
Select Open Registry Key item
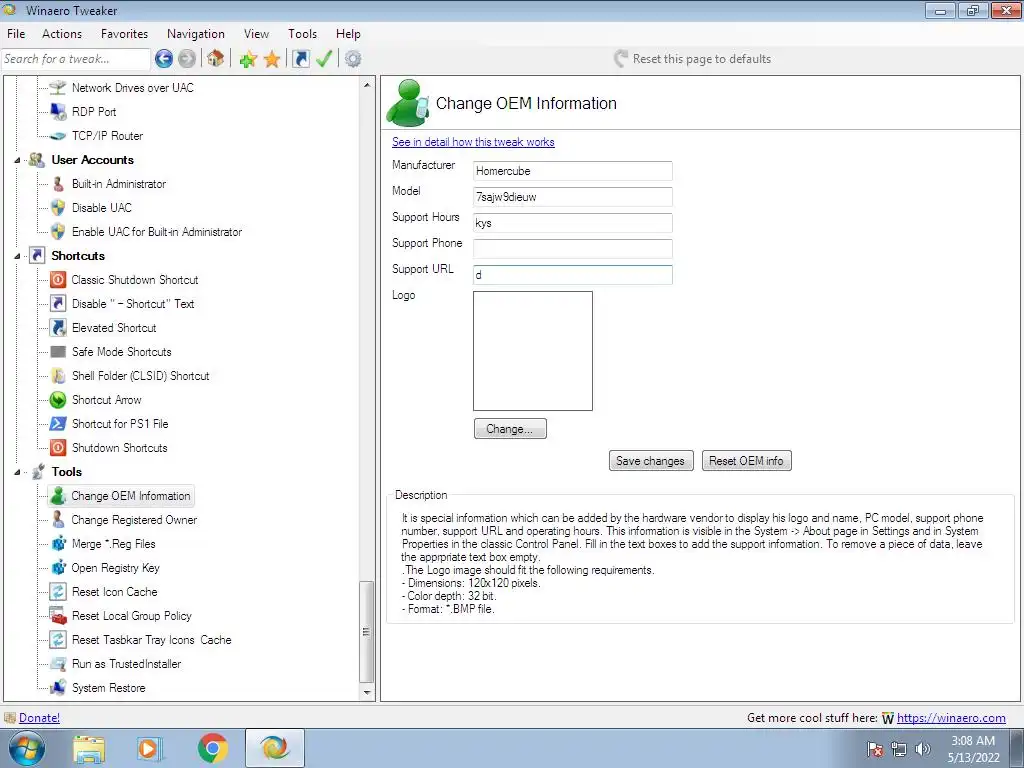[115, 568]
